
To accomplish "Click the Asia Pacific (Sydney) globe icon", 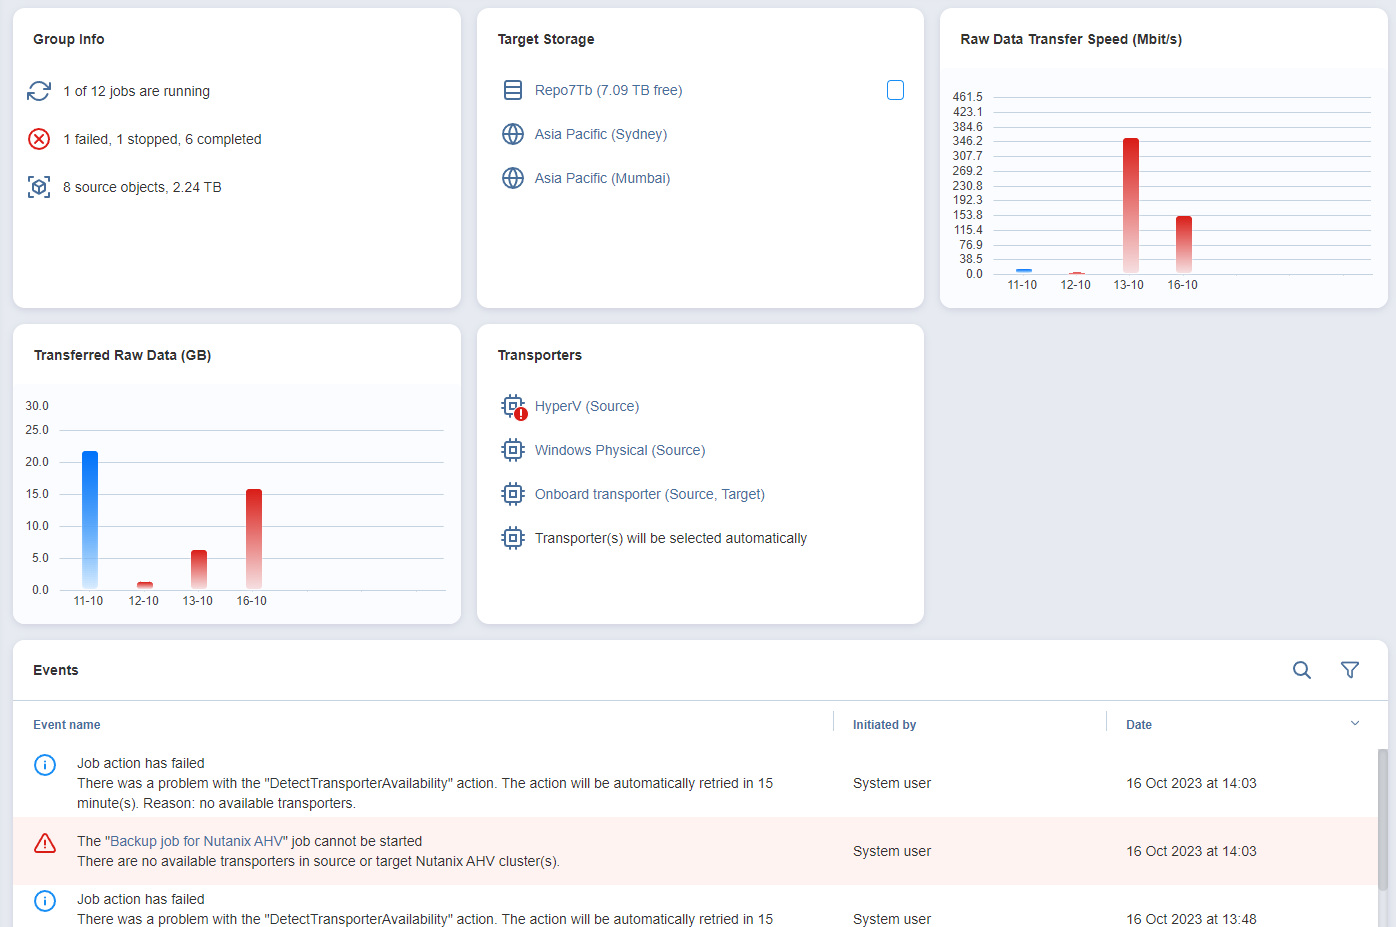I will (x=513, y=134).
